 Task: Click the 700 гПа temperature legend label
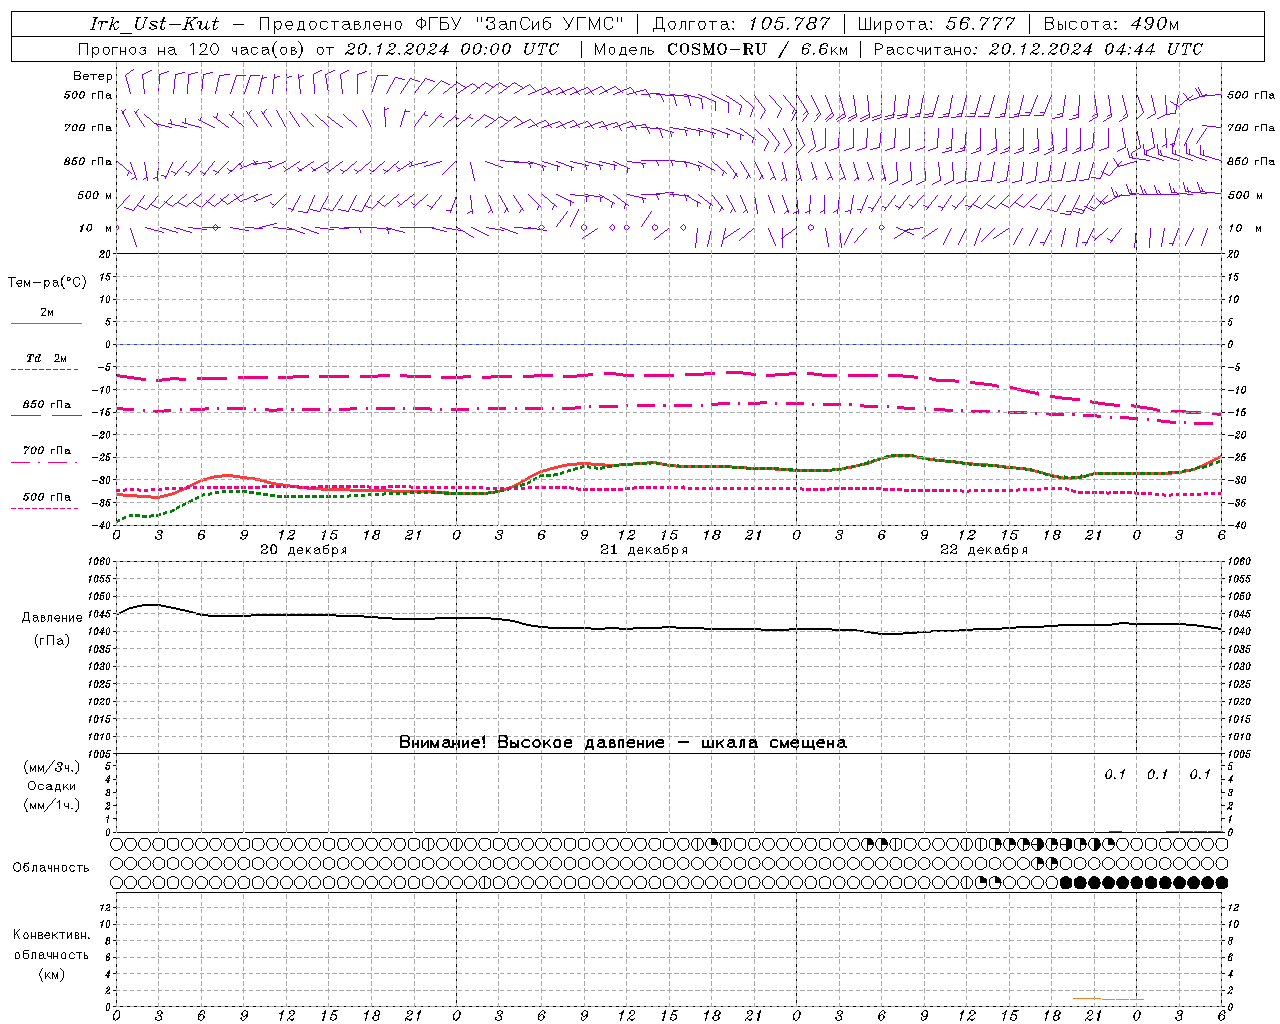point(47,451)
